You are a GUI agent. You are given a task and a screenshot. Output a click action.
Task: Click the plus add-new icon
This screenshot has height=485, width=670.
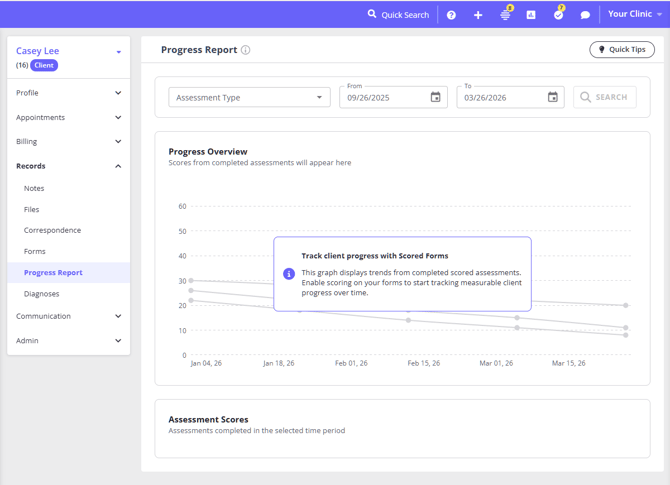478,15
